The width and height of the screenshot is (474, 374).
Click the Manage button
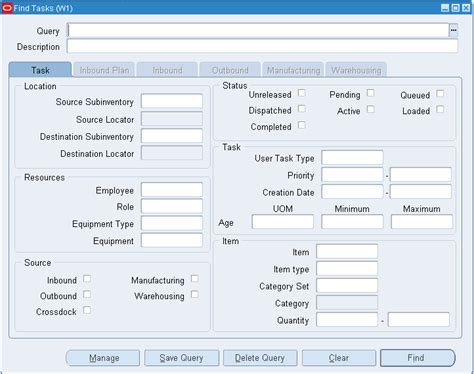click(103, 358)
